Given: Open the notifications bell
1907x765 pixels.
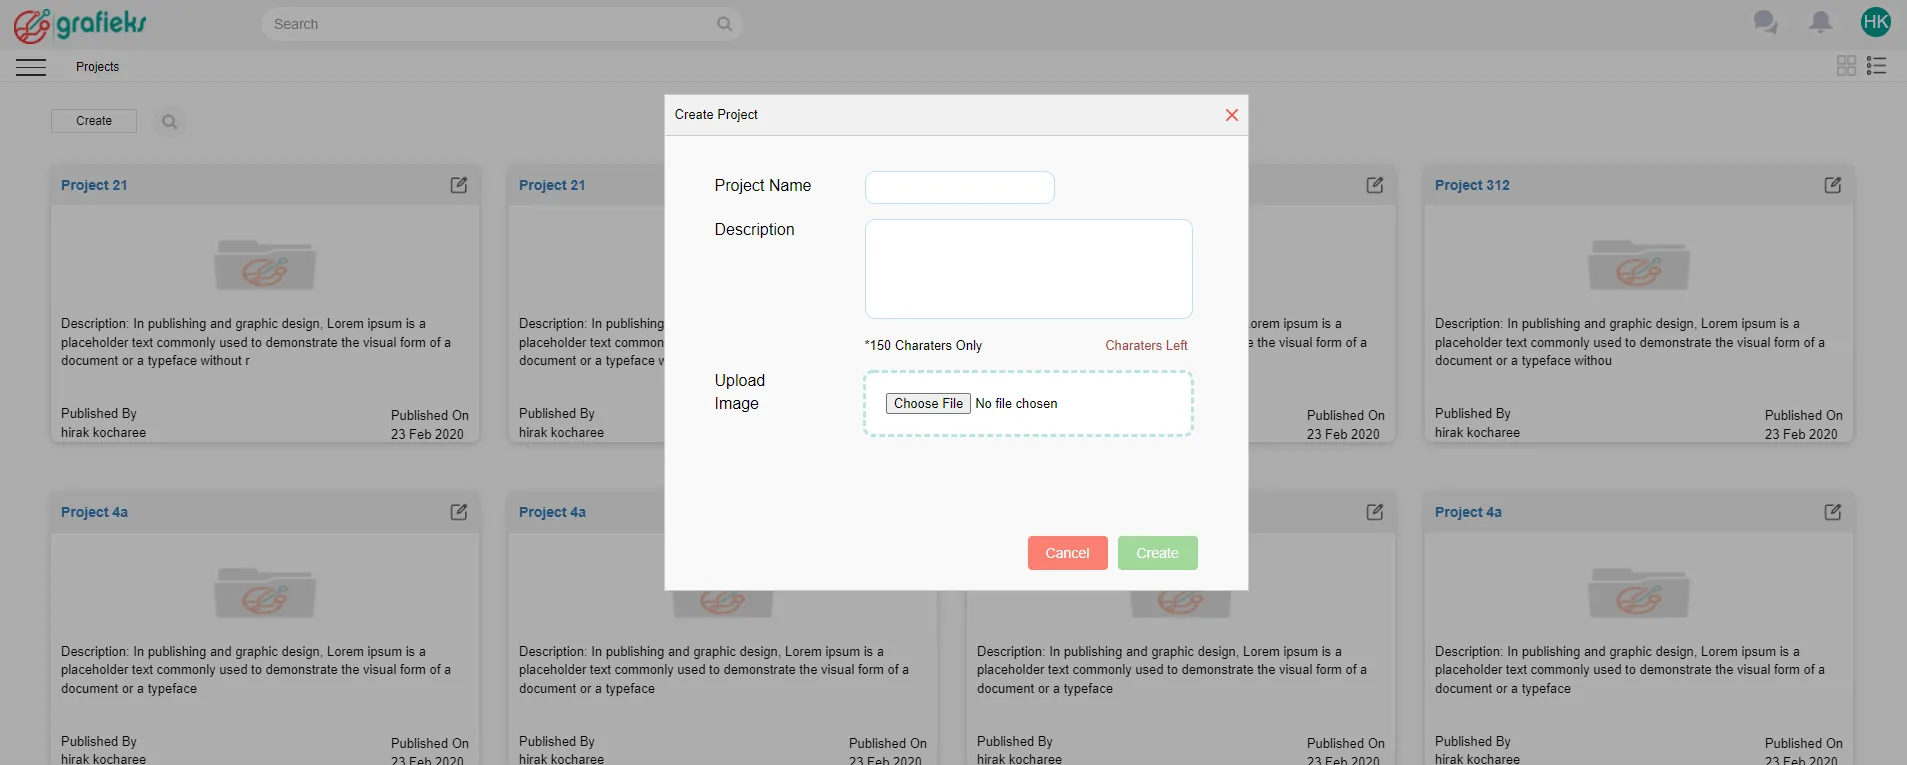Looking at the screenshot, I should [1820, 22].
